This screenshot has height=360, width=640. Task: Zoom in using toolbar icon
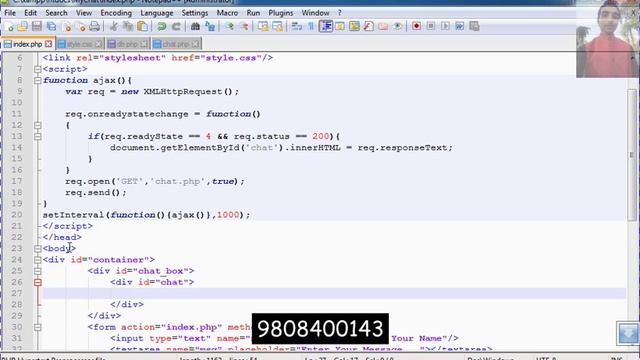click(x=229, y=27)
